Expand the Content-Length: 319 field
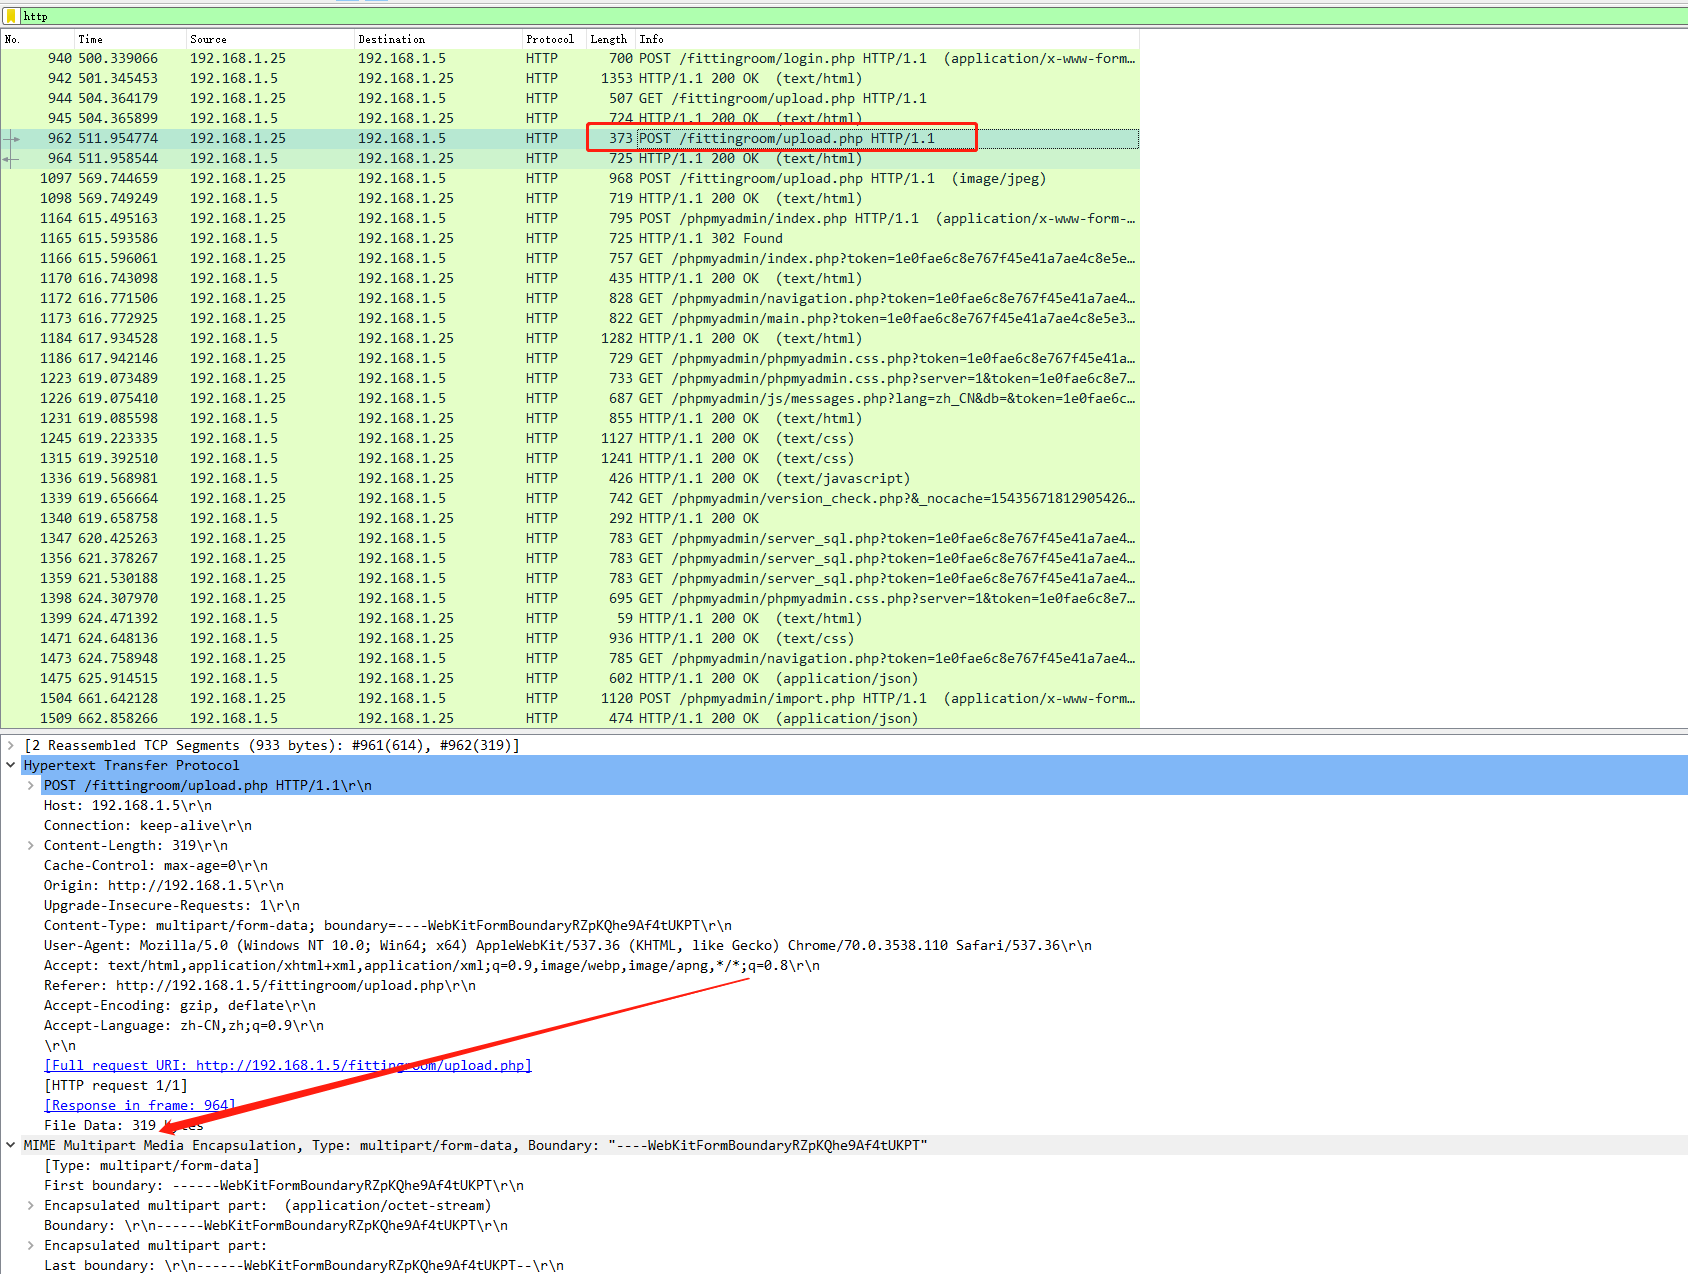Image resolution: width=1688 pixels, height=1274 pixels. pyautogui.click(x=30, y=845)
